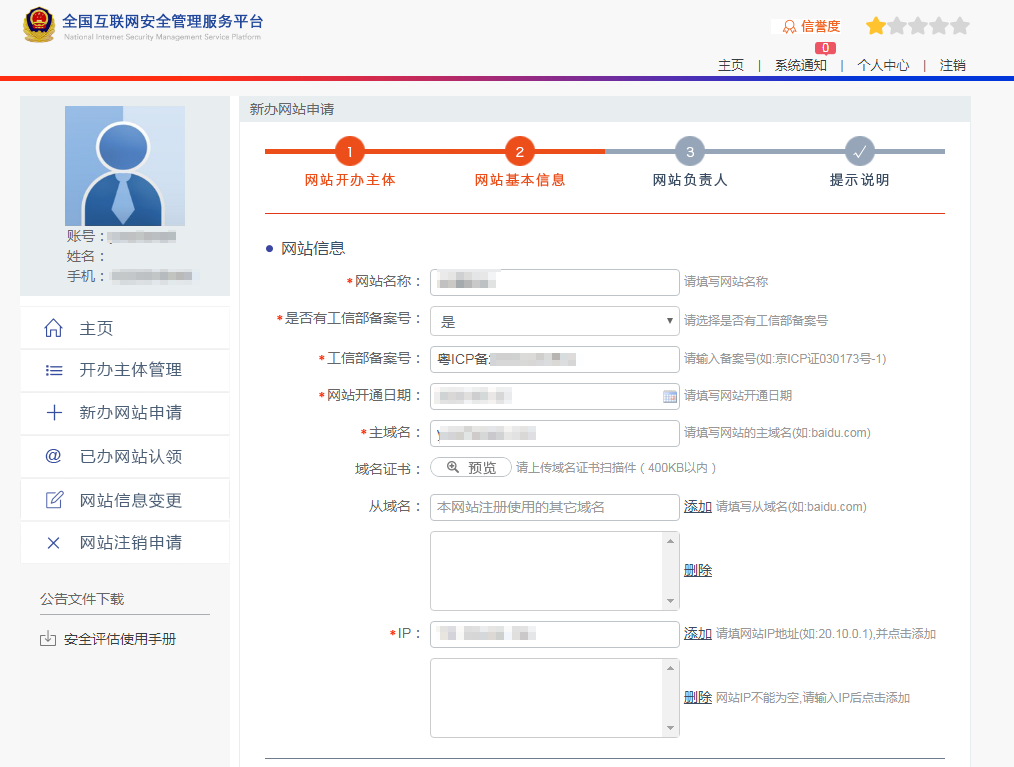This screenshot has width=1014, height=767.
Task: Go to 主页 in the sidebar menu
Action: coord(125,328)
